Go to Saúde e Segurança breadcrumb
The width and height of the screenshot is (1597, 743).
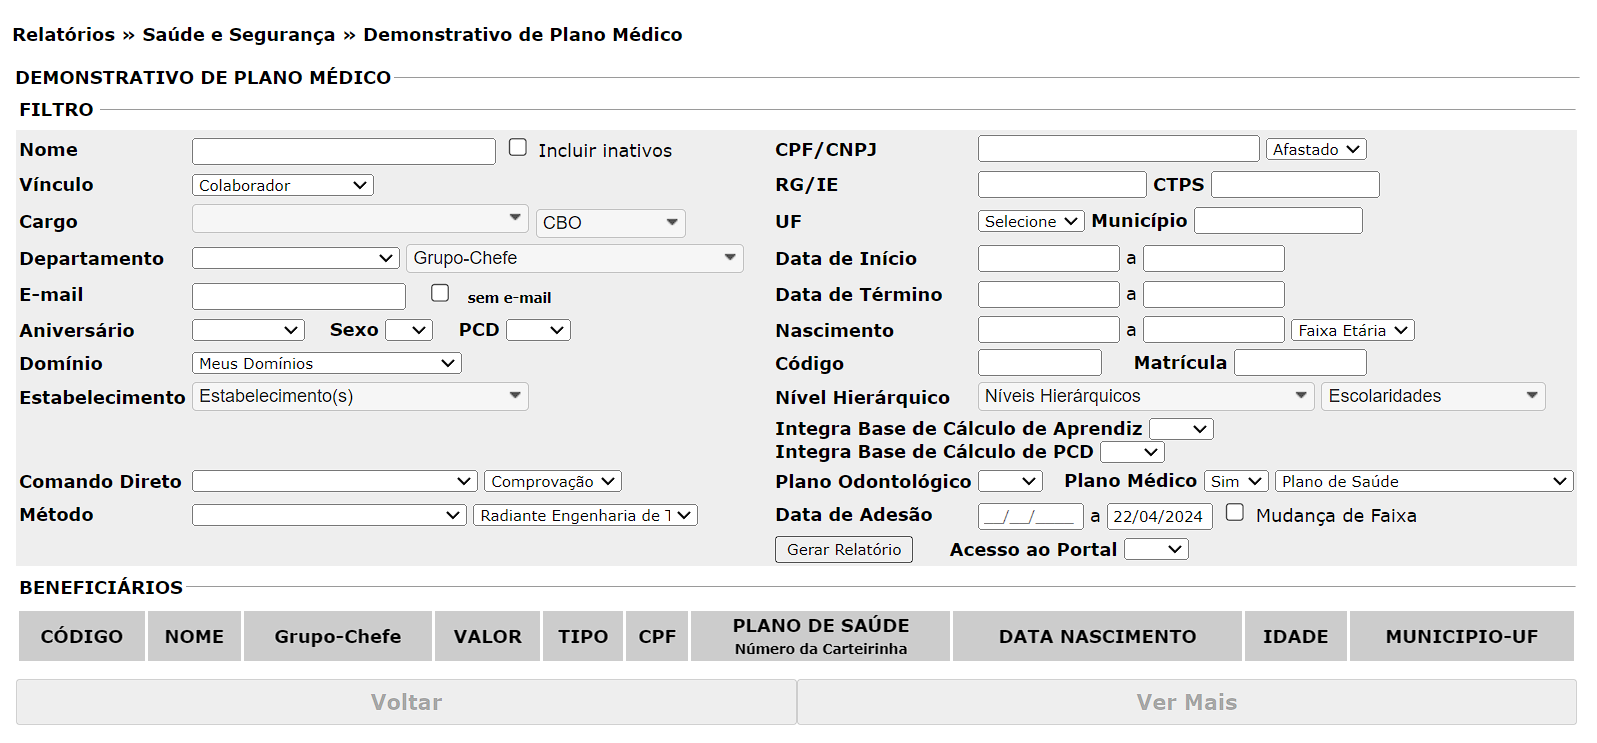tap(239, 34)
